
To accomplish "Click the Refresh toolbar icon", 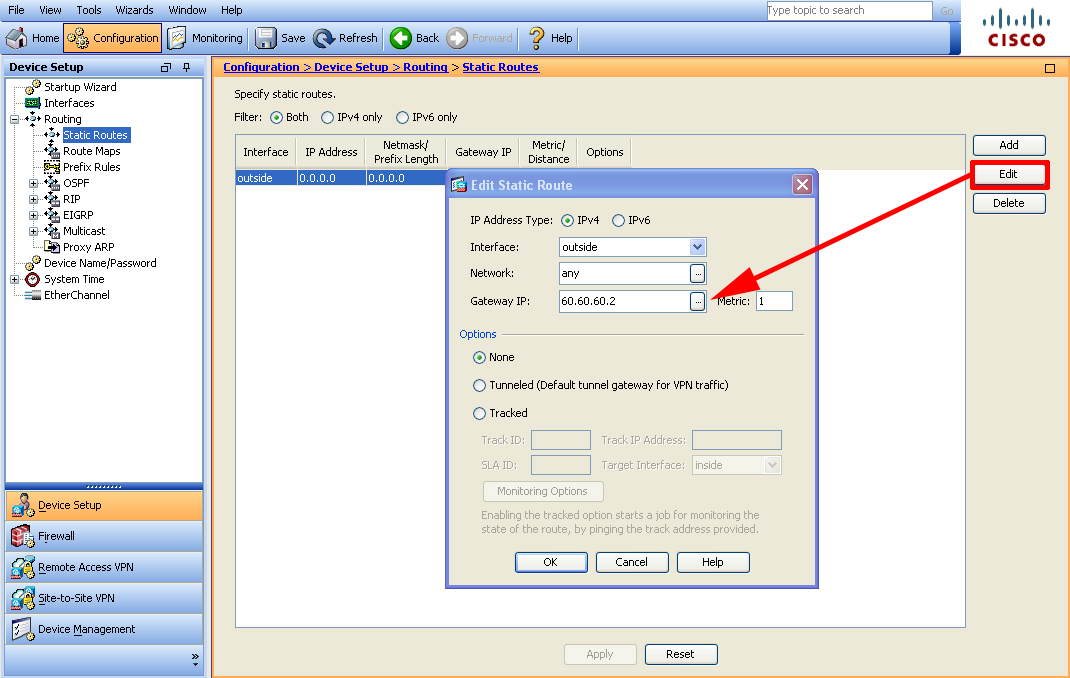I will pos(323,38).
